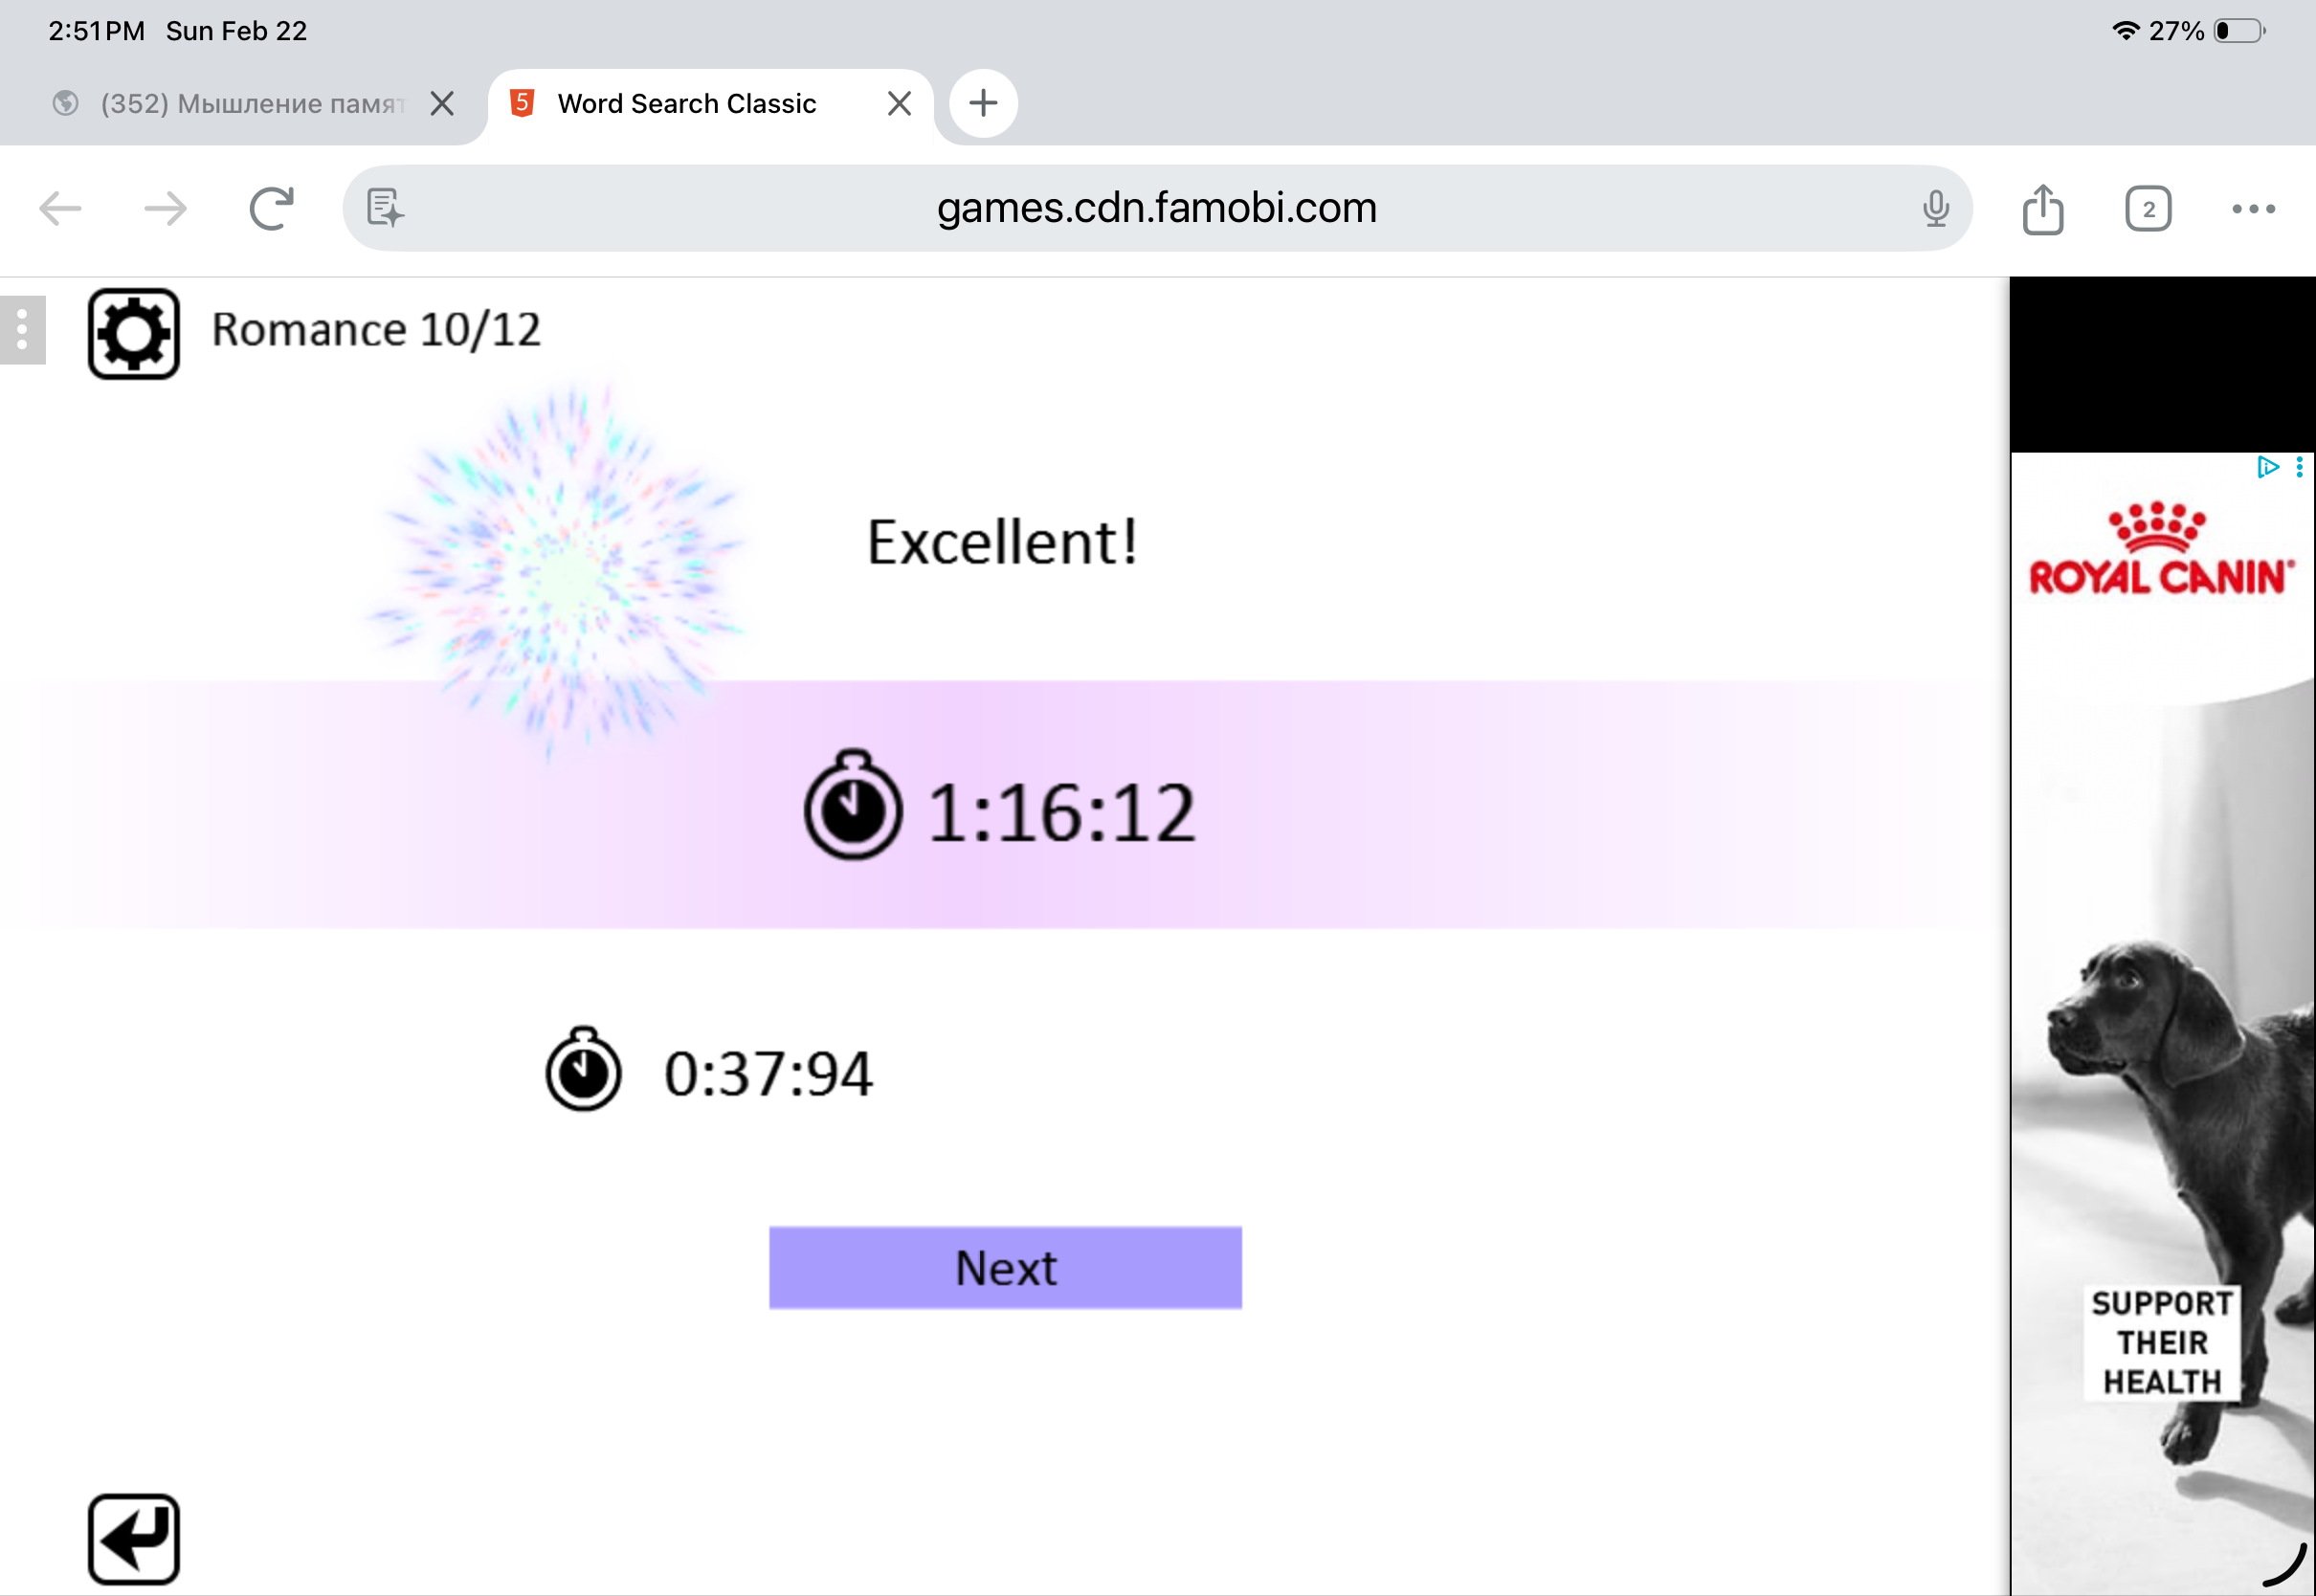Select the Word Search Classic tab
The image size is (2316, 1596).
(686, 104)
